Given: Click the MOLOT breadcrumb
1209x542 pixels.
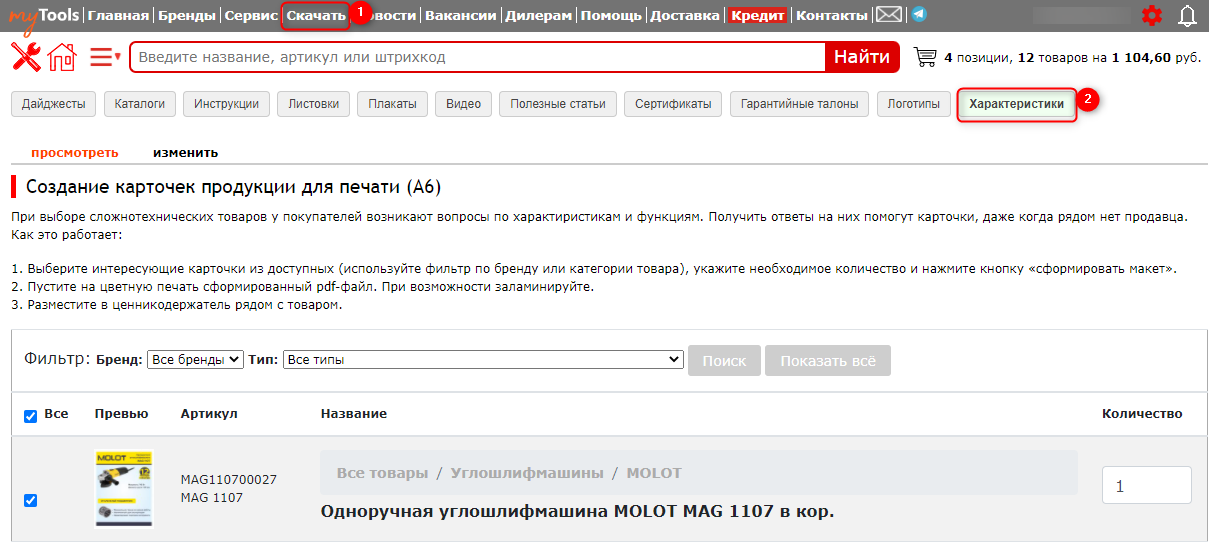Looking at the screenshot, I should [654, 472].
